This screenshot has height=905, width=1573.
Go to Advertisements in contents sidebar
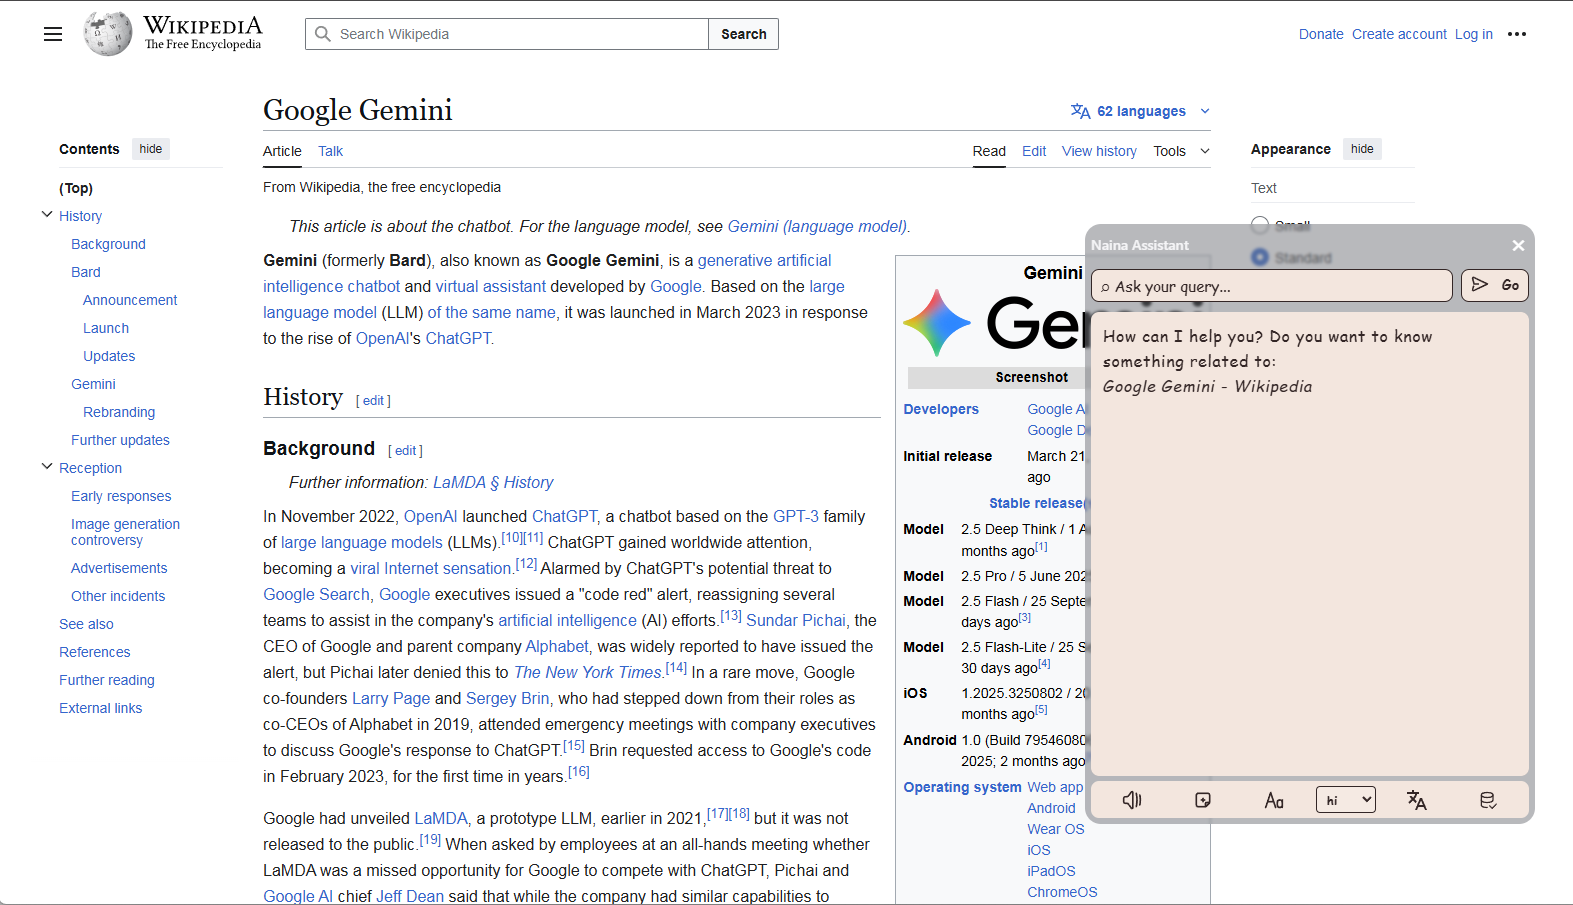coord(119,568)
